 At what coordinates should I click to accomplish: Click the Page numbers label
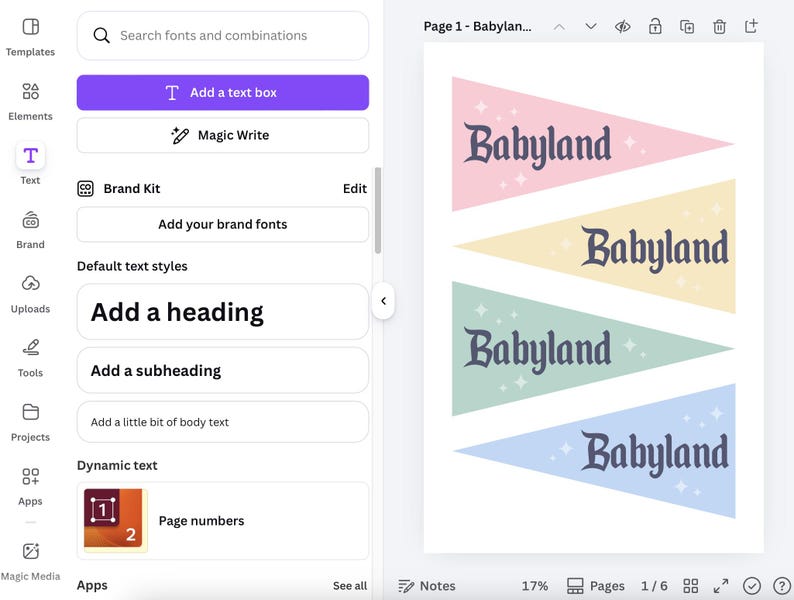coord(202,521)
